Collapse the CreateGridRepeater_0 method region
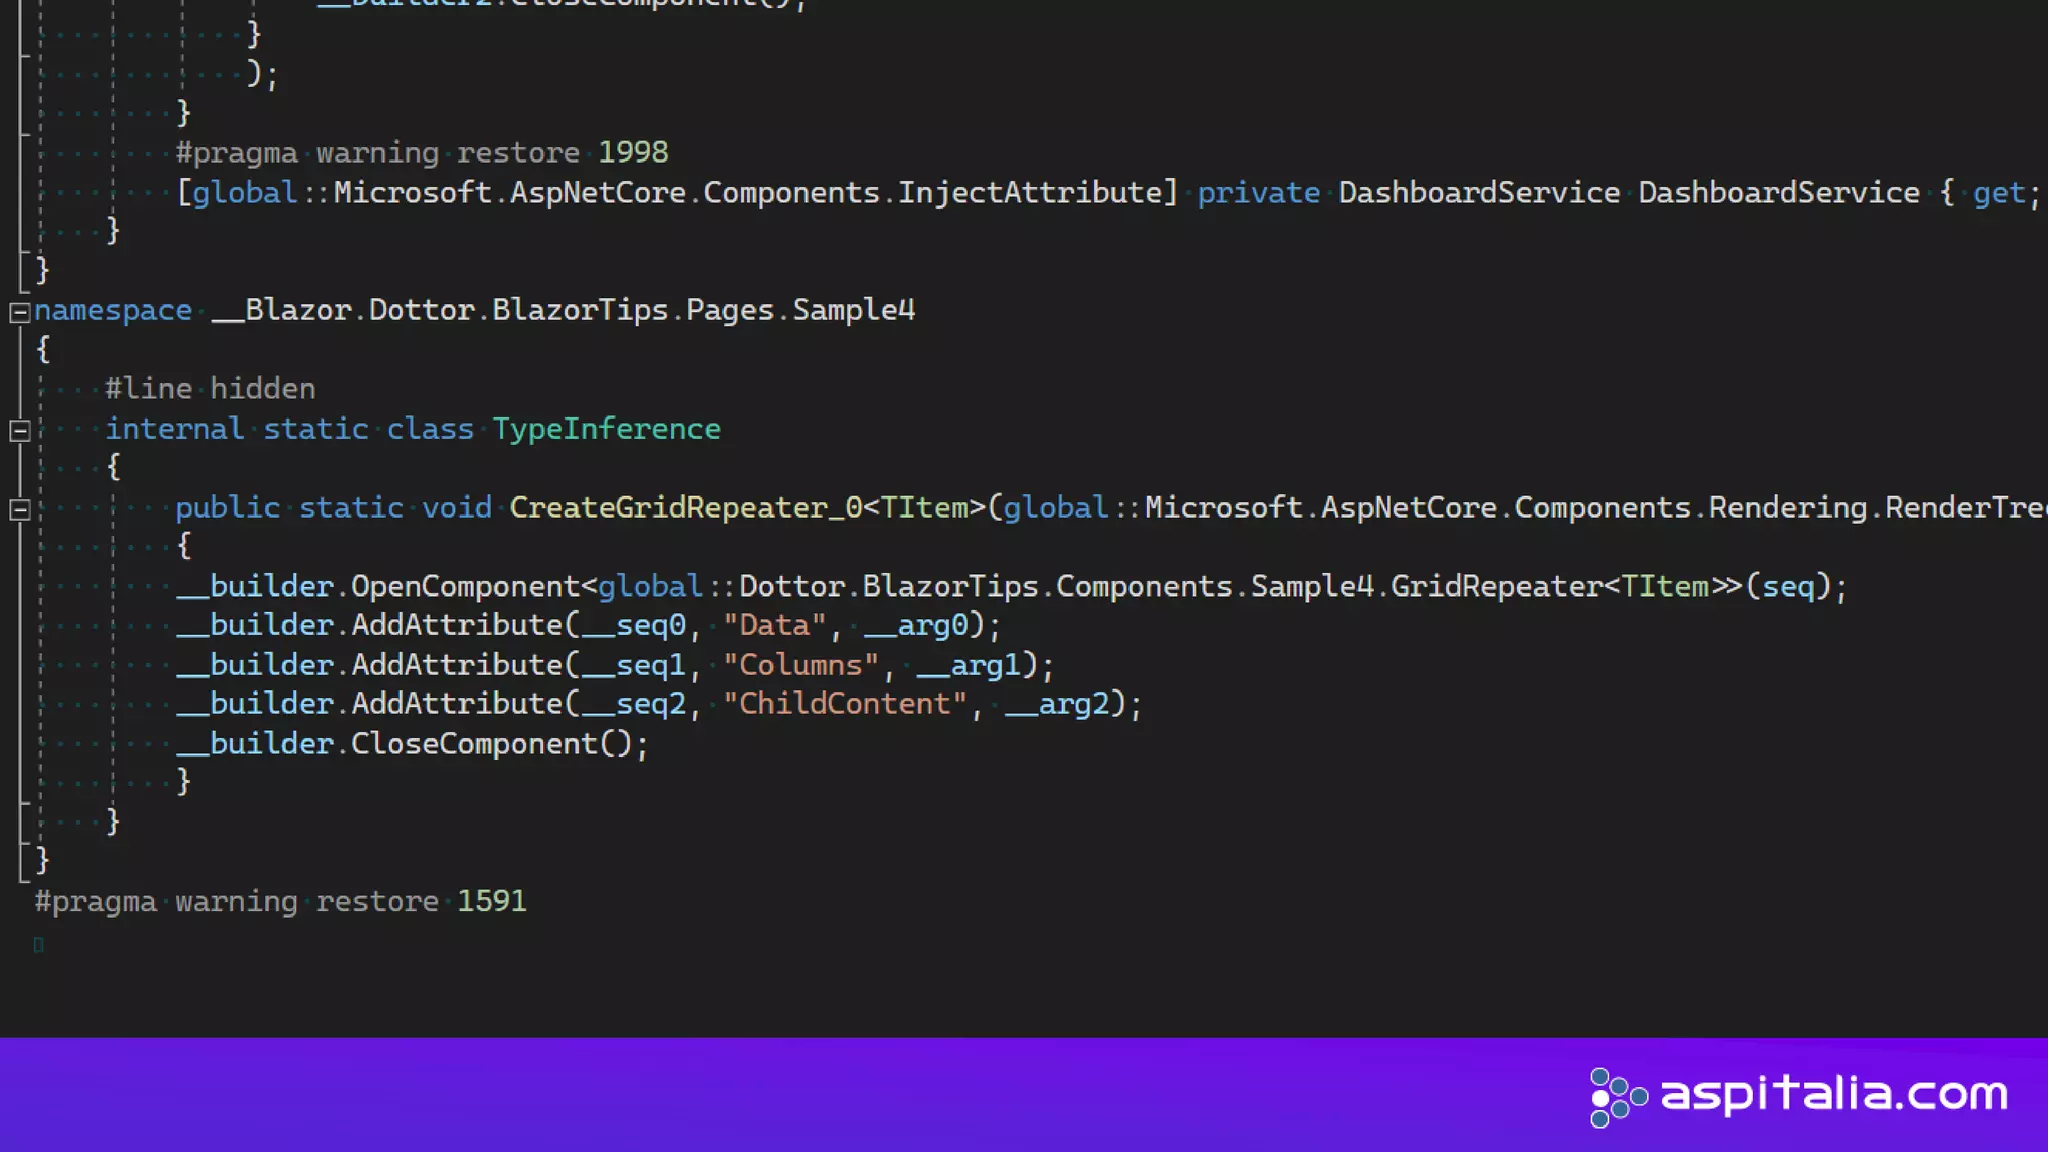 pos(19,510)
